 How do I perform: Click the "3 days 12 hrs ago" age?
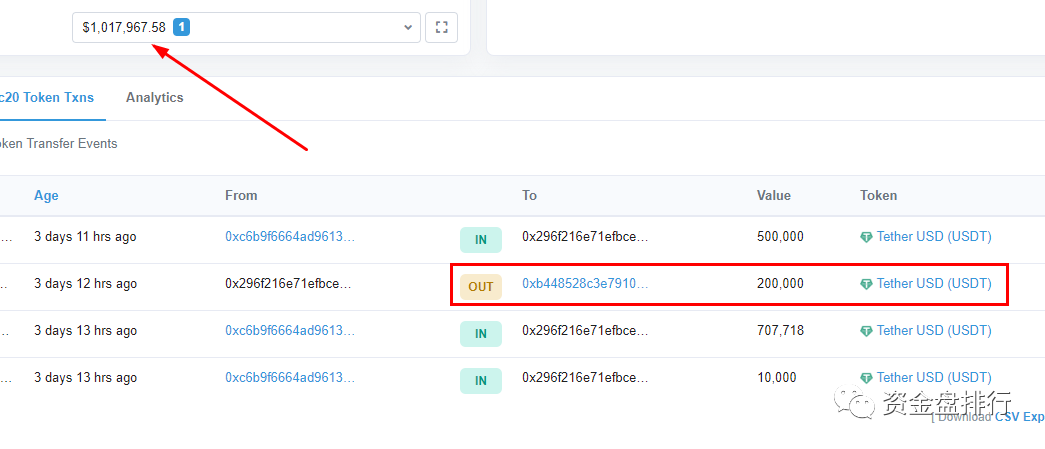coord(85,284)
